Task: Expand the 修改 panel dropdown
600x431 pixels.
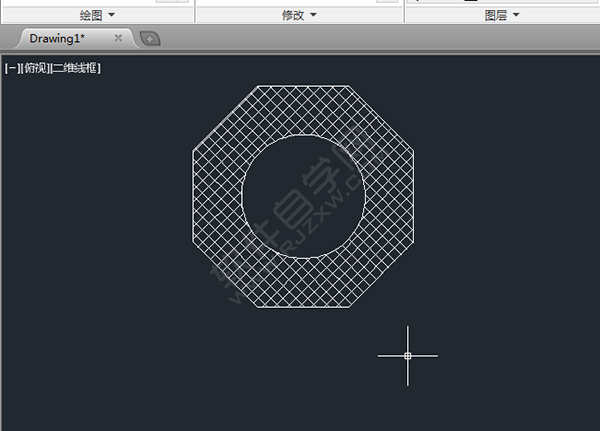Action: pyautogui.click(x=299, y=15)
